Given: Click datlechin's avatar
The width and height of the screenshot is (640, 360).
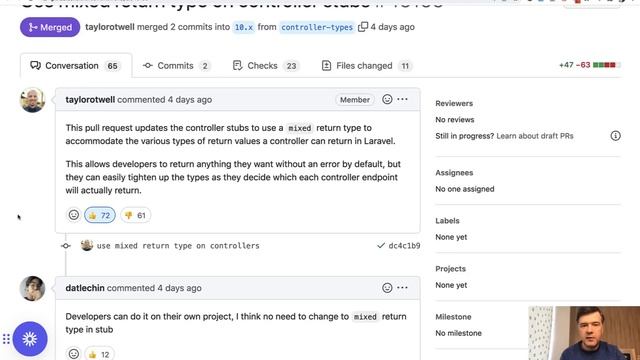Looking at the screenshot, I should (33, 289).
